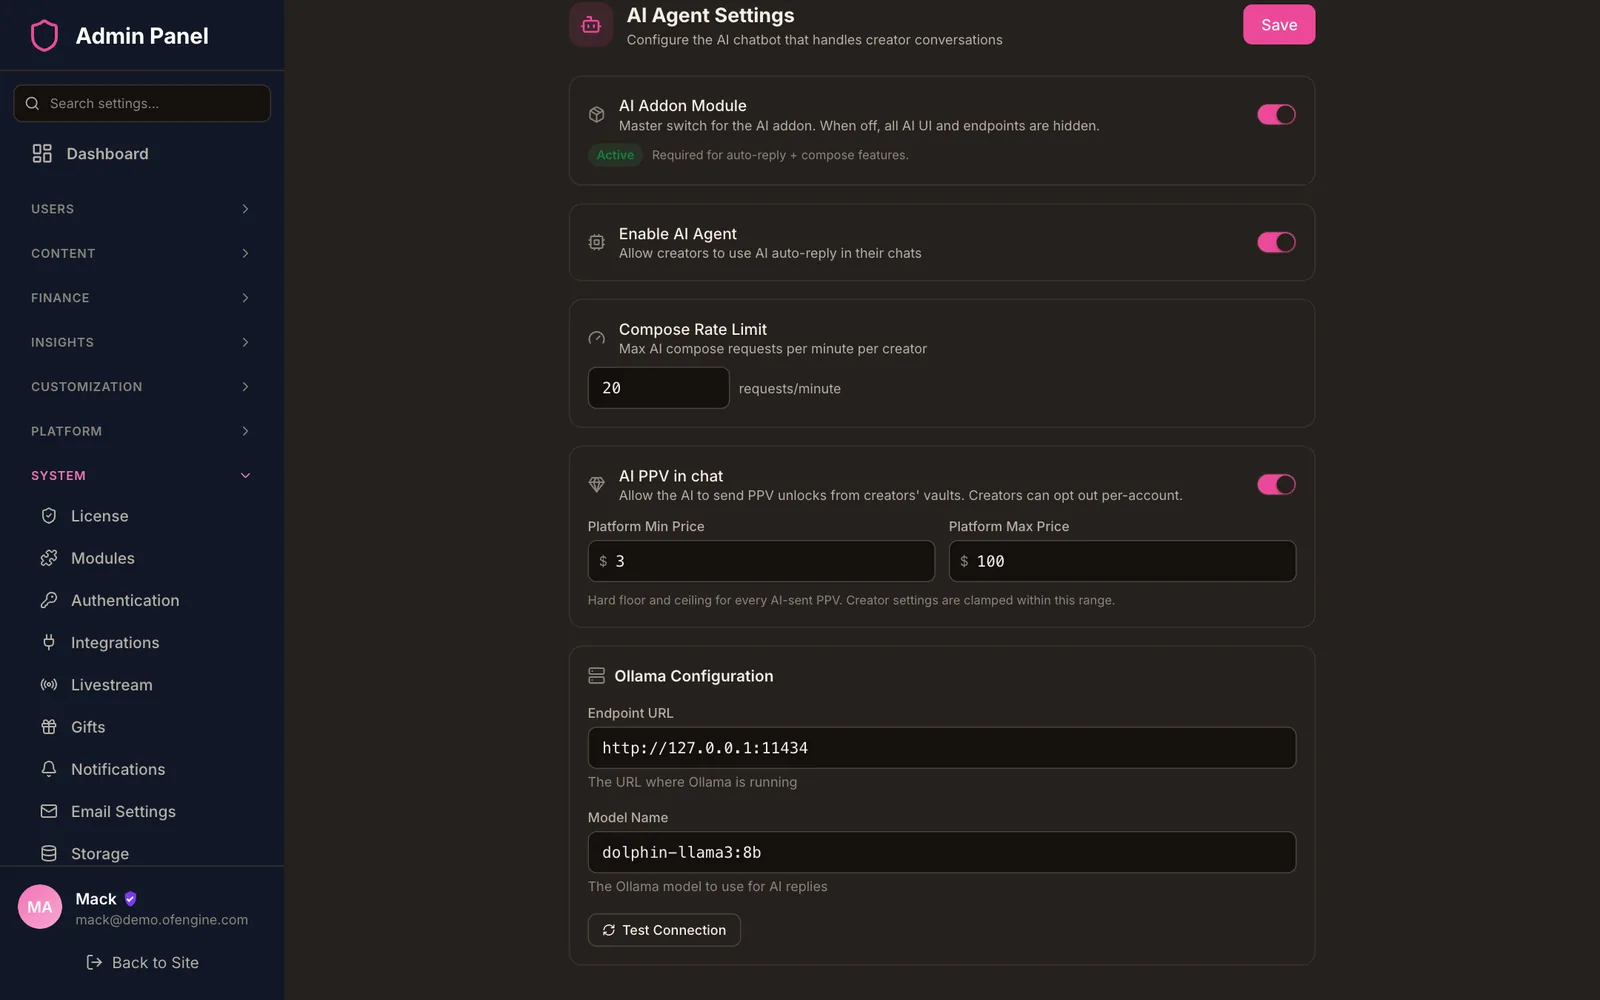Click the Dashboard grid icon
1600x1000 pixels.
(42, 153)
